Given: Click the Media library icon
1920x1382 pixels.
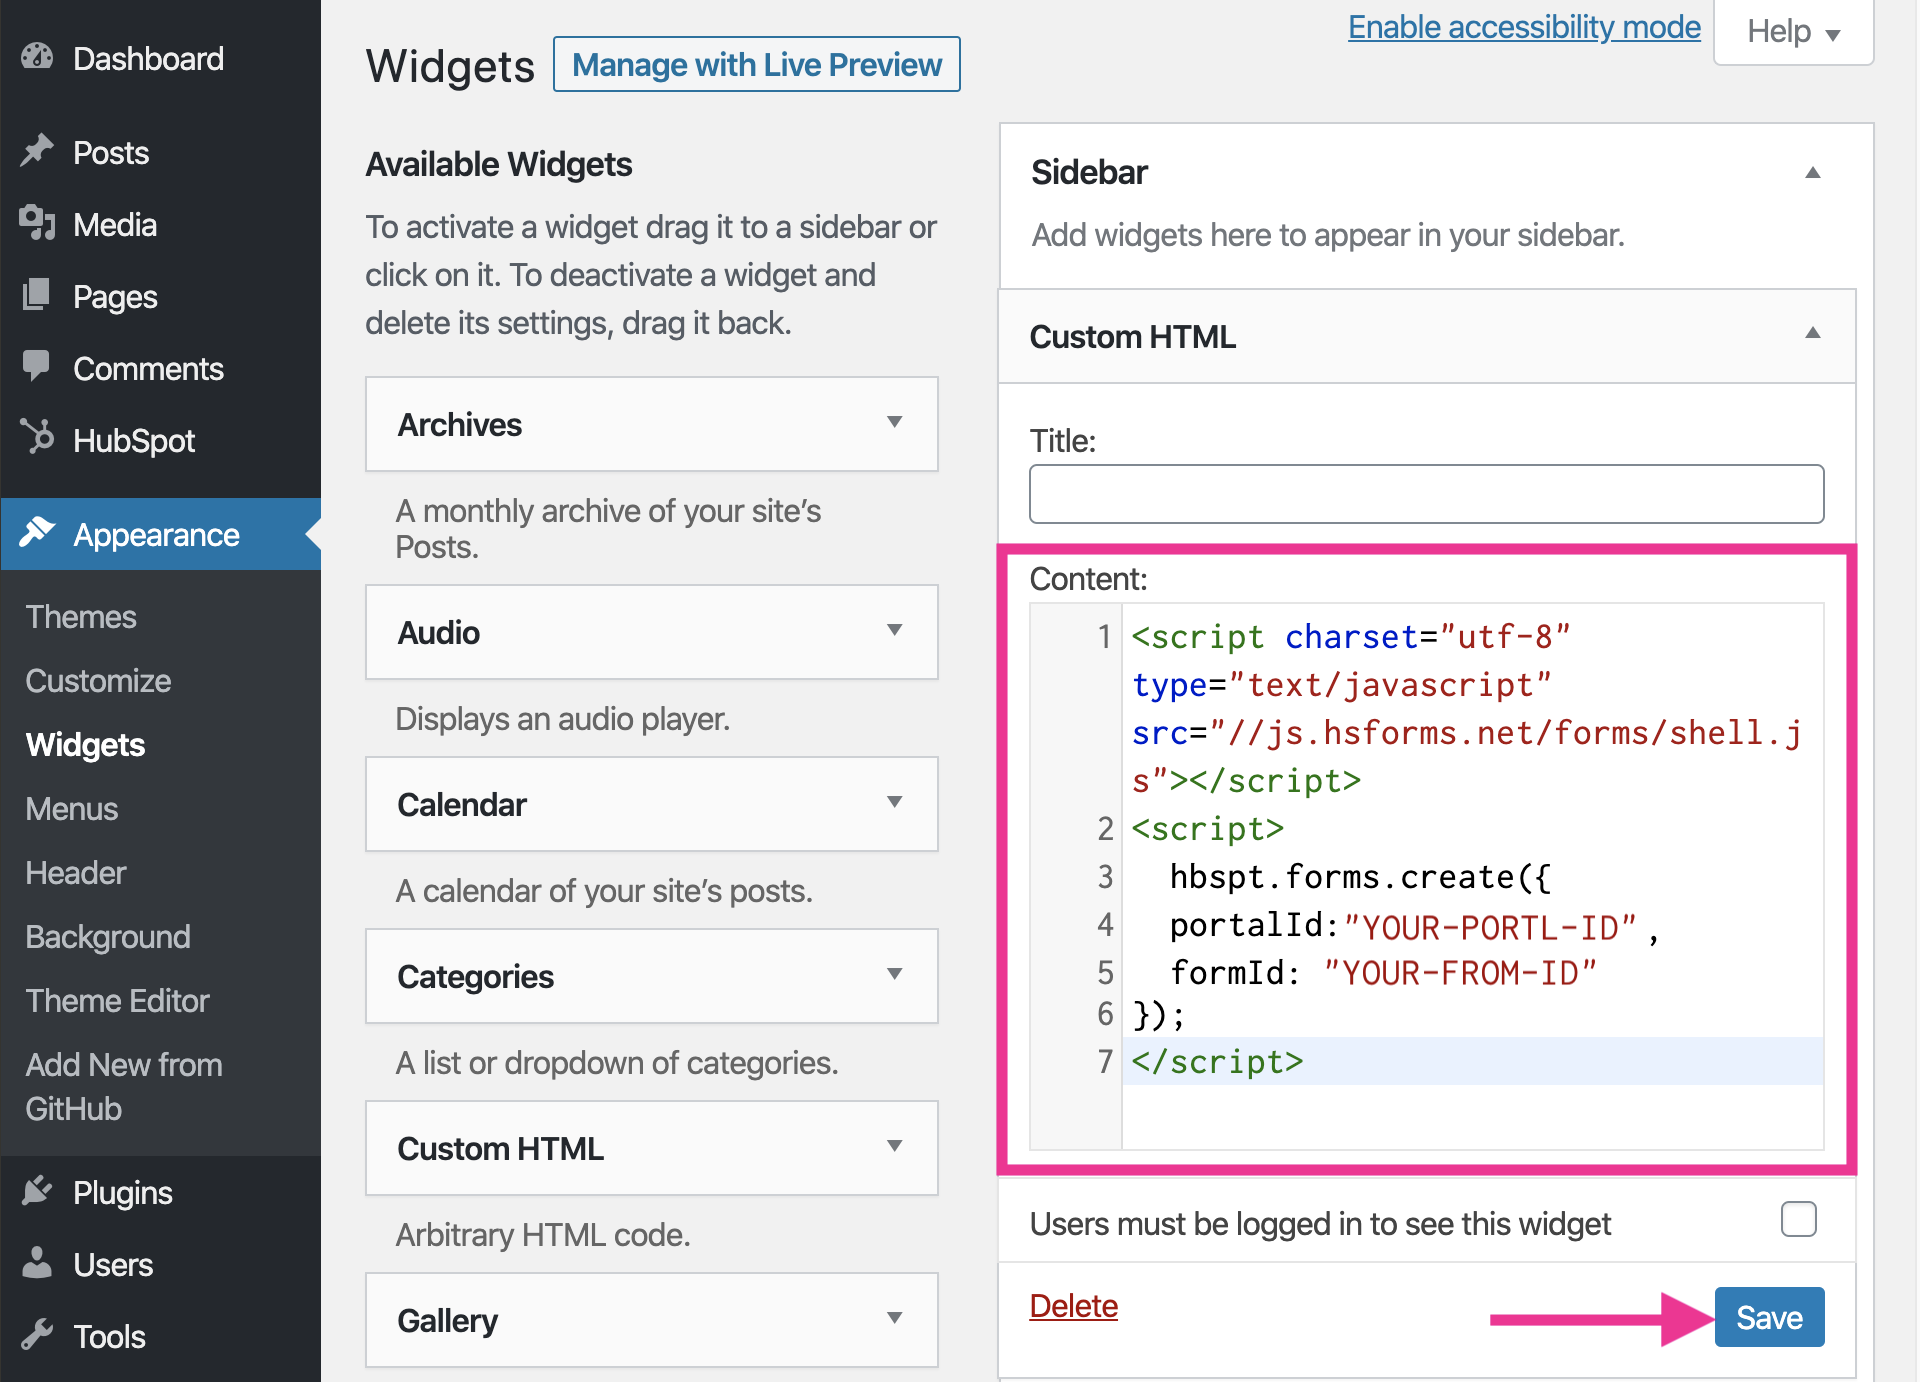Looking at the screenshot, I should coord(37,222).
